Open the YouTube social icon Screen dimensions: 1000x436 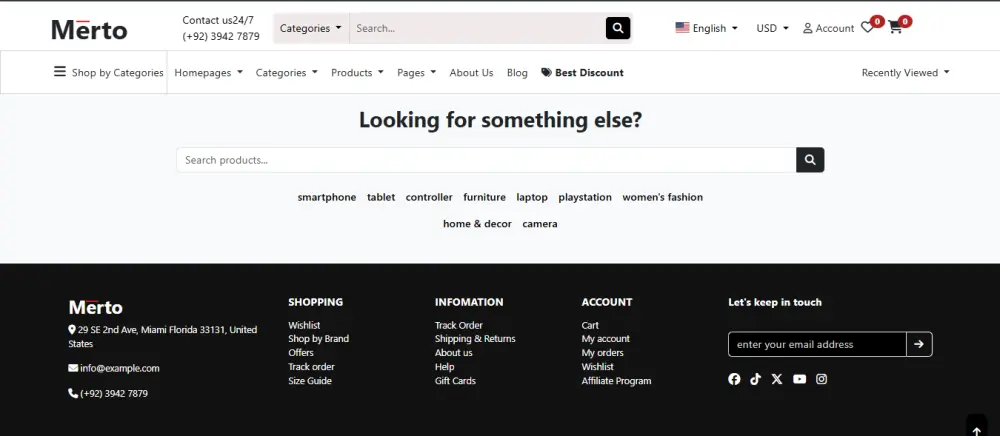pyautogui.click(x=800, y=379)
